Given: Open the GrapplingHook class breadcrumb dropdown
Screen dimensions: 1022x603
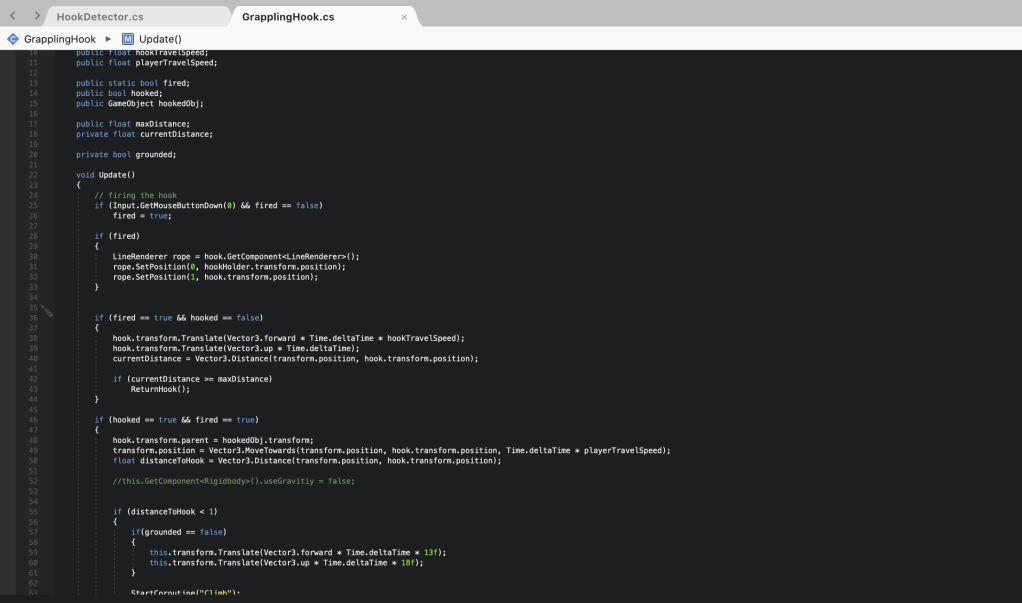Looking at the screenshot, I should click(x=60, y=39).
